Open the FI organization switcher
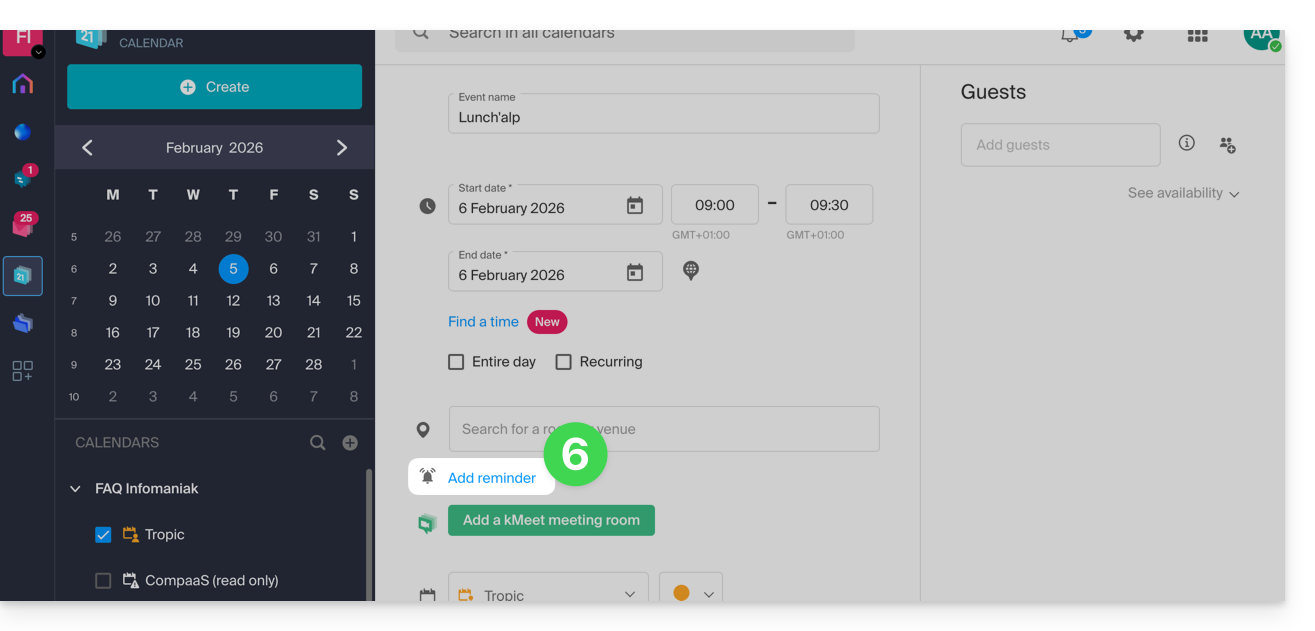The image size is (1315, 631). click(x=23, y=42)
